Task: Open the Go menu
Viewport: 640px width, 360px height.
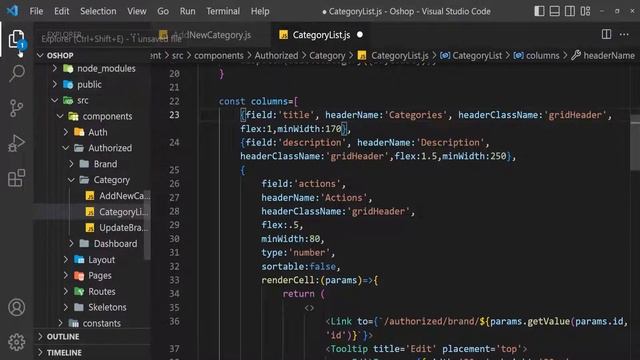Action: [x=163, y=11]
